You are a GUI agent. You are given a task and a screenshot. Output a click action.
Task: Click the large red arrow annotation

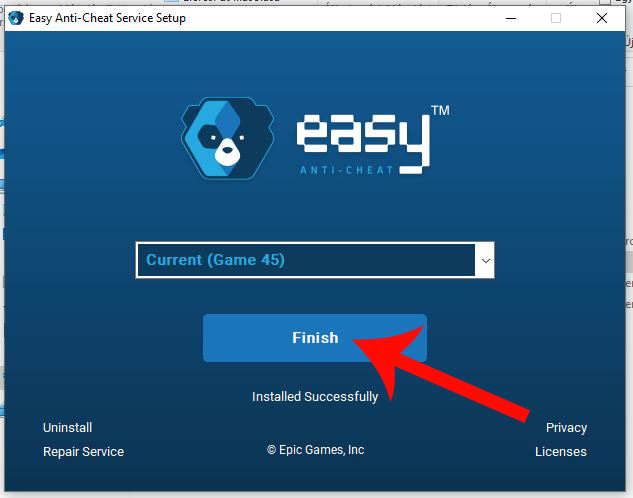pos(440,371)
